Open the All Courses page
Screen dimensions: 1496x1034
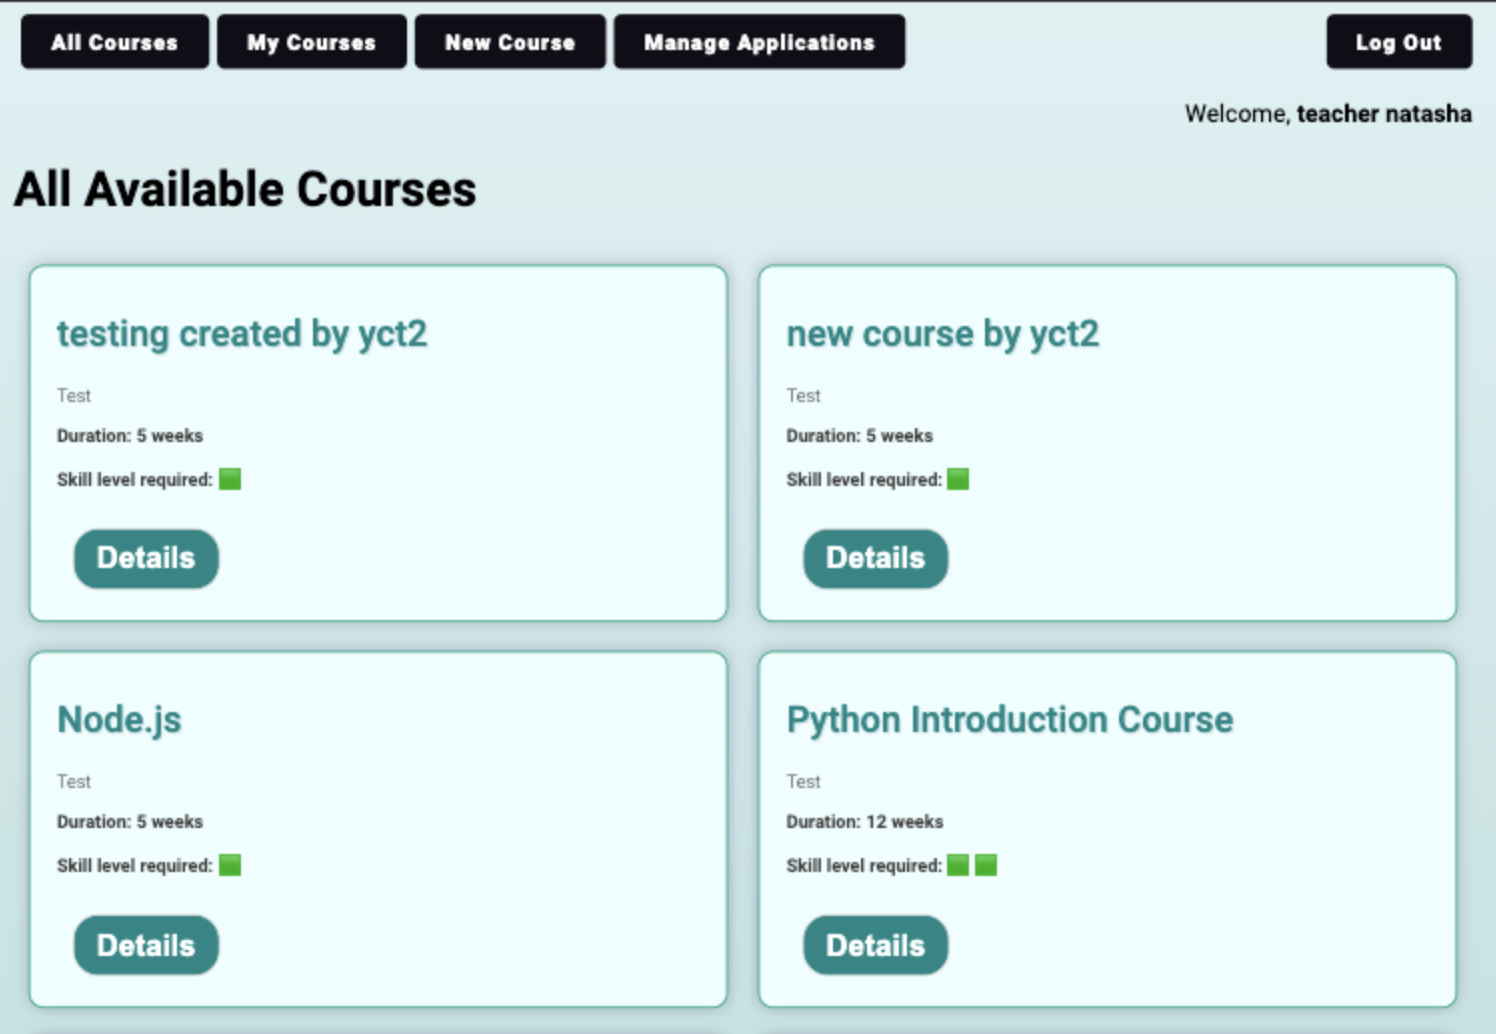click(114, 41)
